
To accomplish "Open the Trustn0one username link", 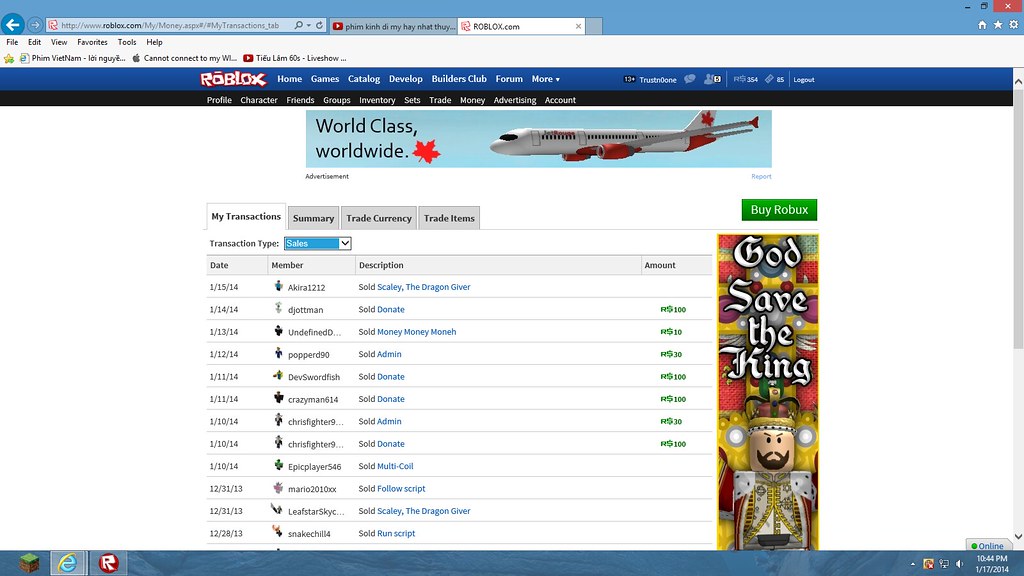I will 658,80.
